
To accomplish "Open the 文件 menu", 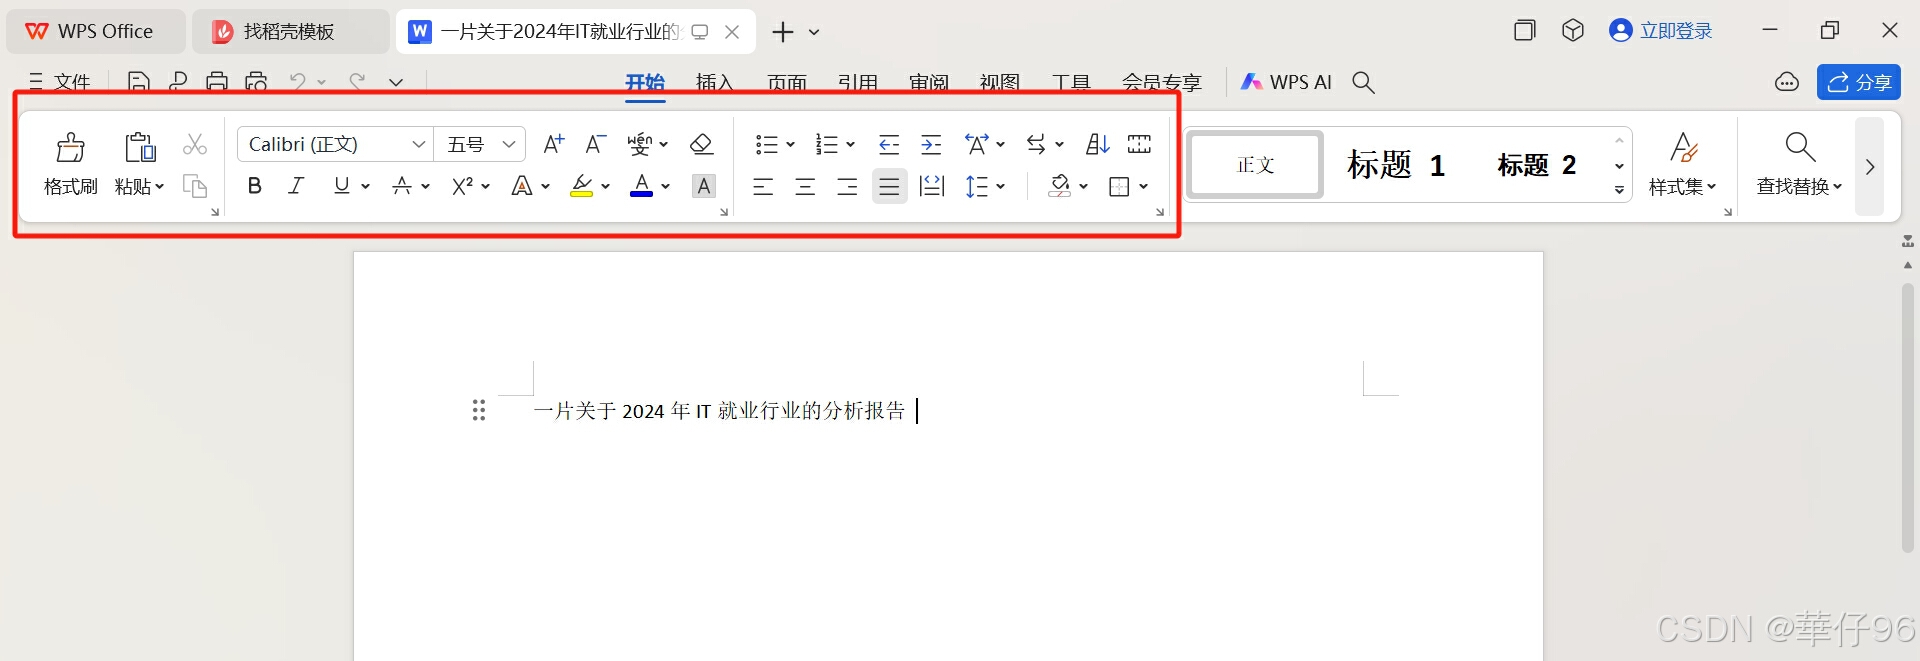I will point(60,83).
